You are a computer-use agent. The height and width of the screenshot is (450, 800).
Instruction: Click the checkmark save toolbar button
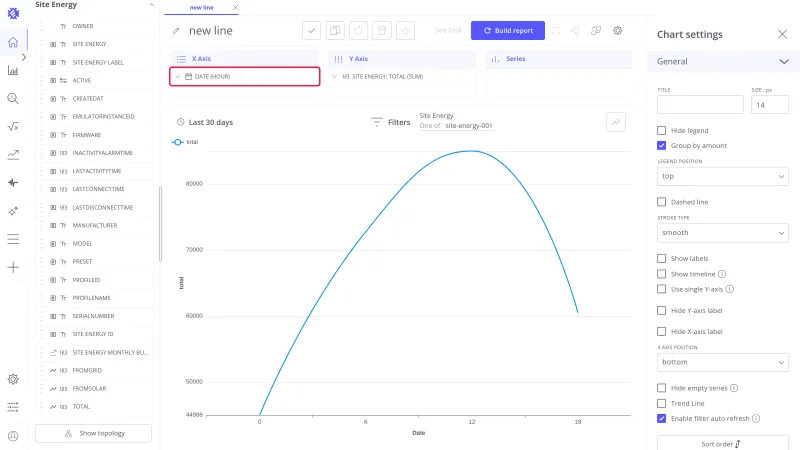point(311,31)
